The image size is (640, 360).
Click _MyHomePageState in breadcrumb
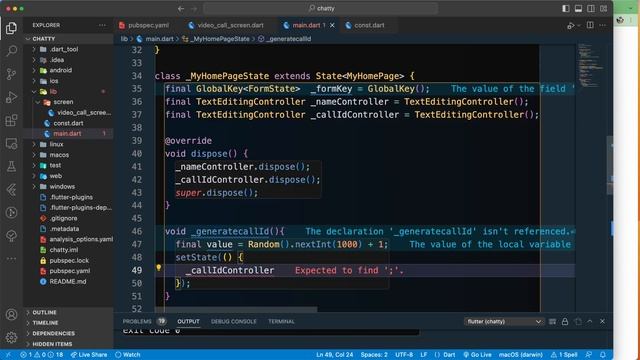pos(219,39)
